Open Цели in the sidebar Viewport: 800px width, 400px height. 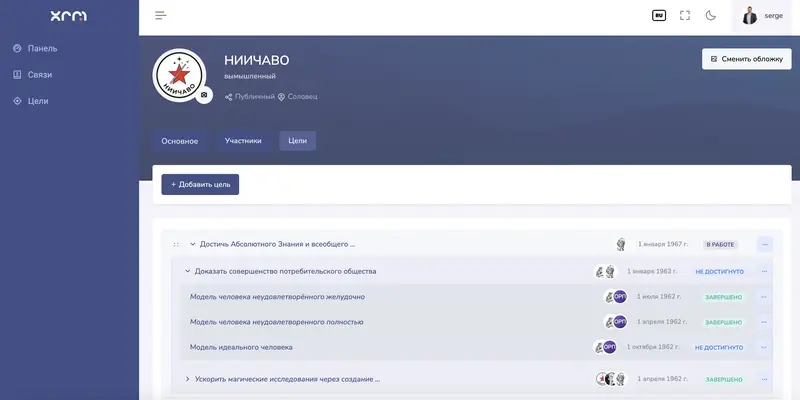click(x=38, y=101)
